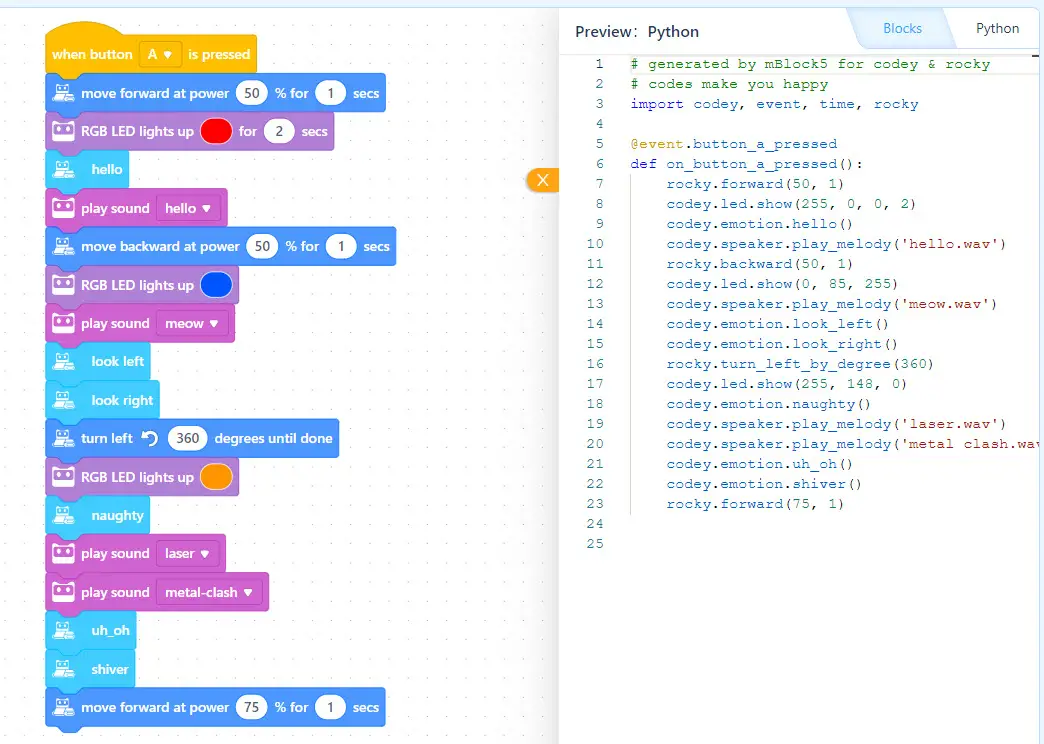This screenshot has height=744, width=1044.
Task: Click the Codey face icon on 'play sound laser'
Action: coord(63,554)
